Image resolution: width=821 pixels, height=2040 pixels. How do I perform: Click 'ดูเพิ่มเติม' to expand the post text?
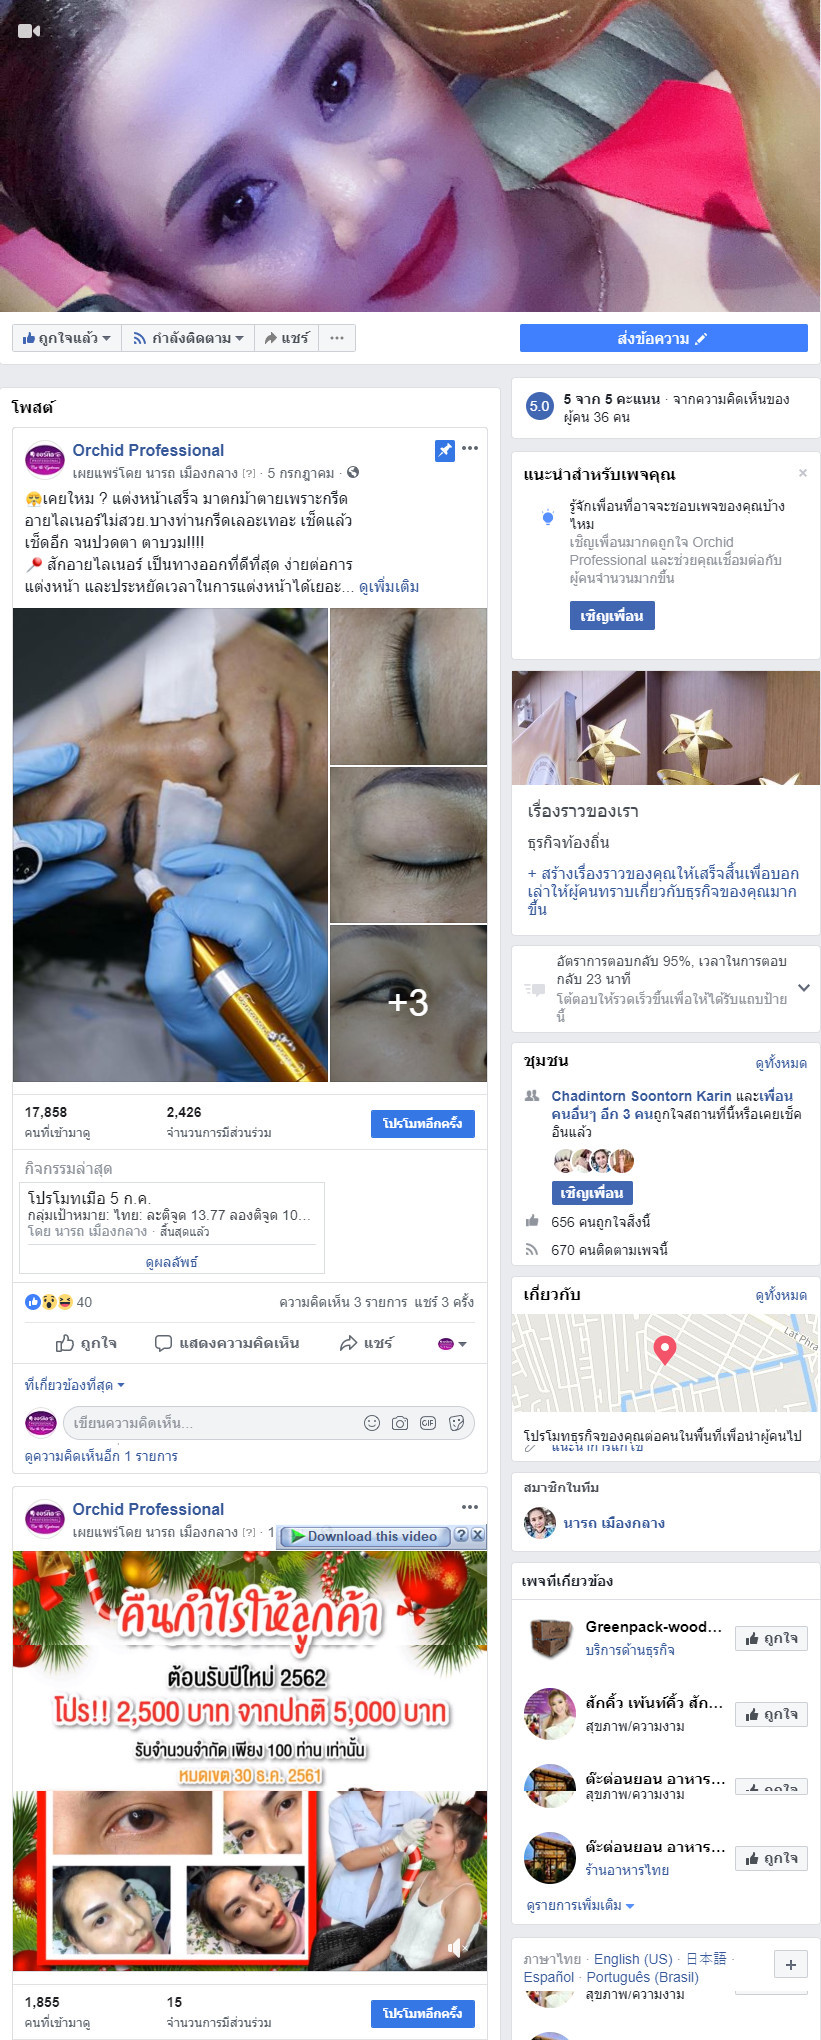point(389,587)
